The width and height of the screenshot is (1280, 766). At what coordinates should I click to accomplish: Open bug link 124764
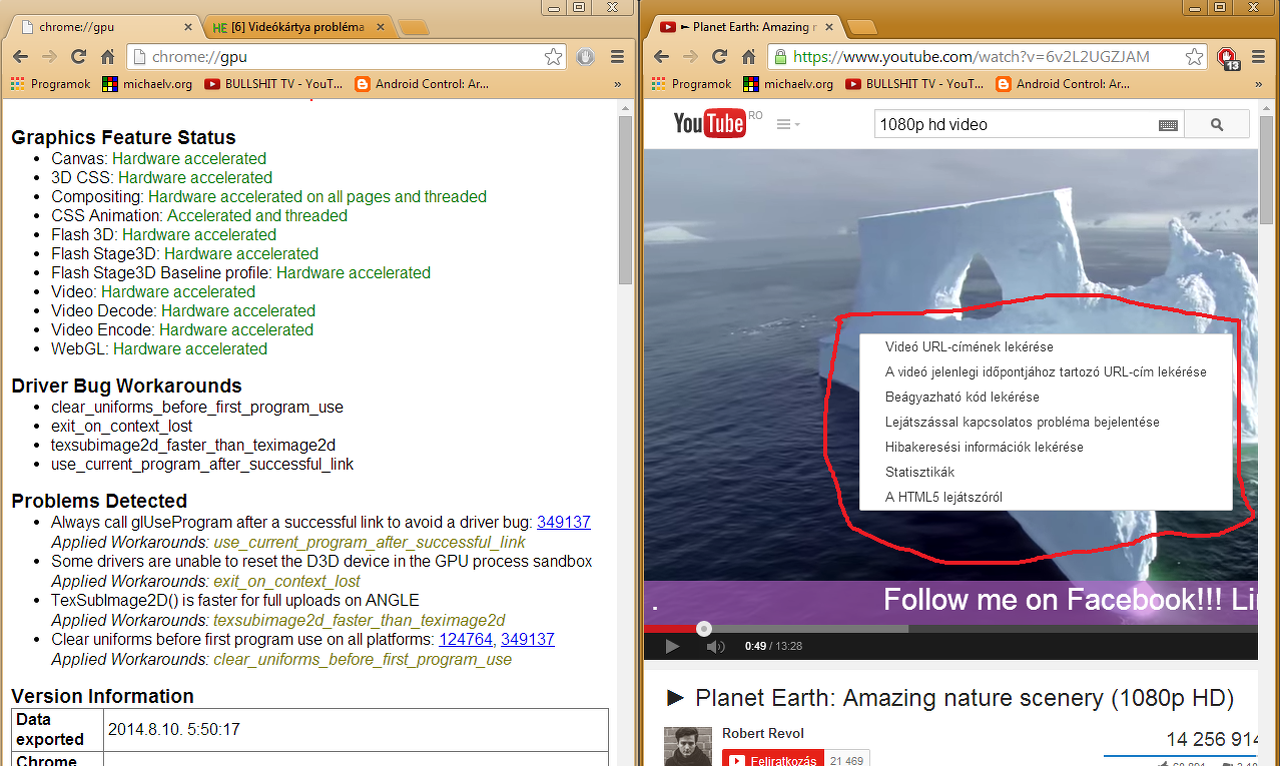pos(466,639)
